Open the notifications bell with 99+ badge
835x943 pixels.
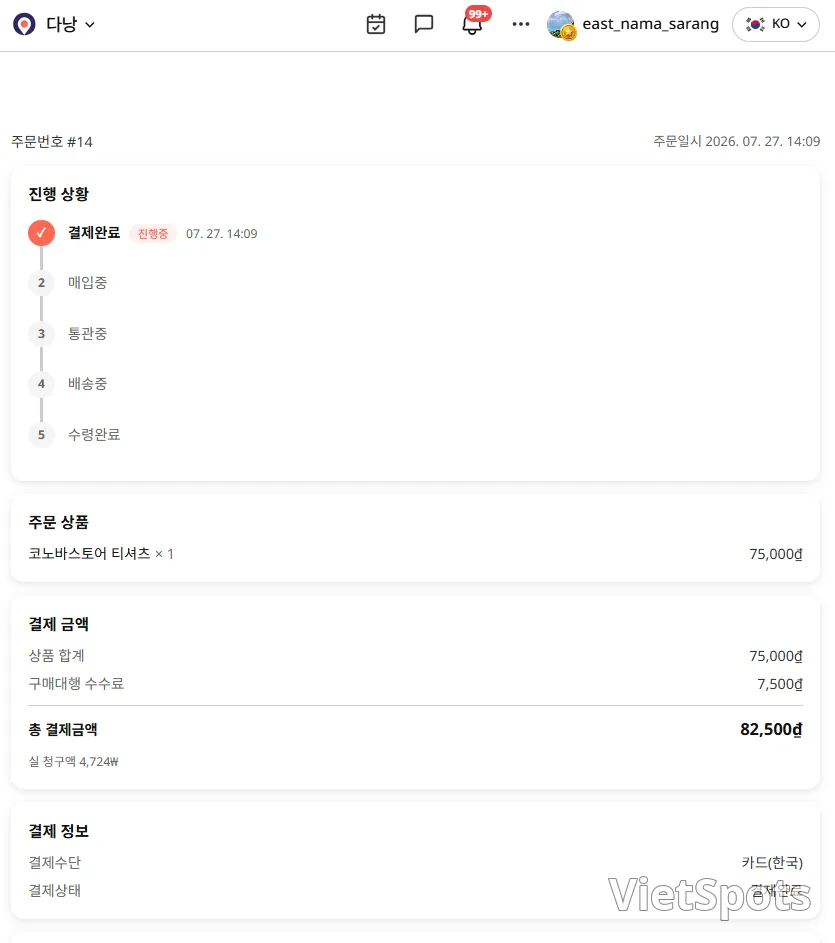click(x=473, y=23)
